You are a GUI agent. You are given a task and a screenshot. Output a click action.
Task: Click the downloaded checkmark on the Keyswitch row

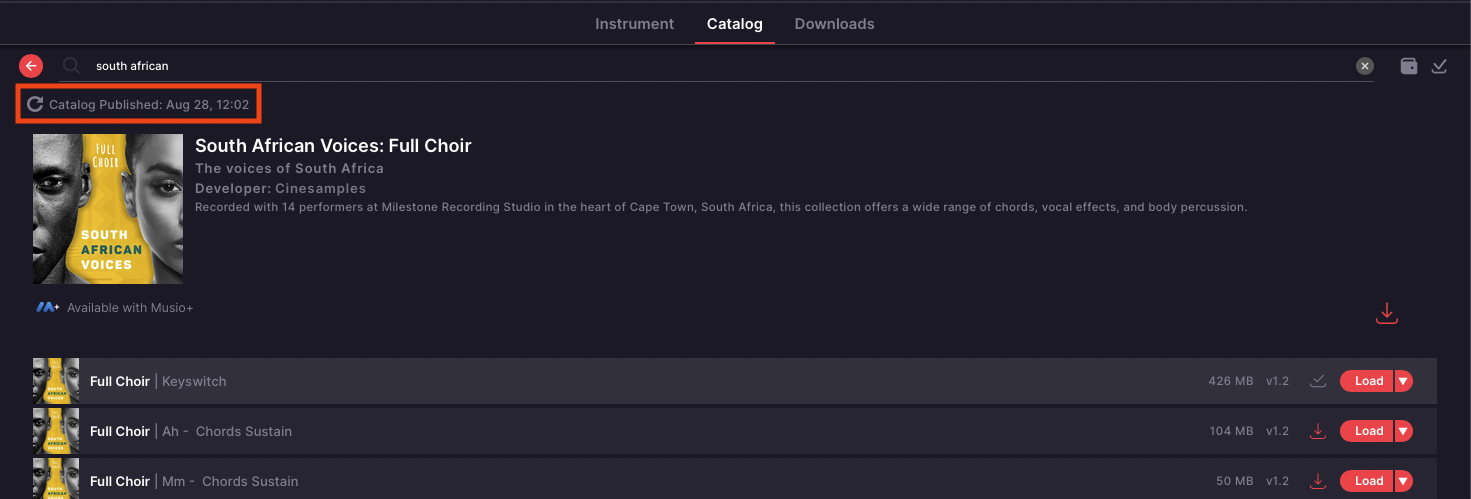click(x=1318, y=381)
